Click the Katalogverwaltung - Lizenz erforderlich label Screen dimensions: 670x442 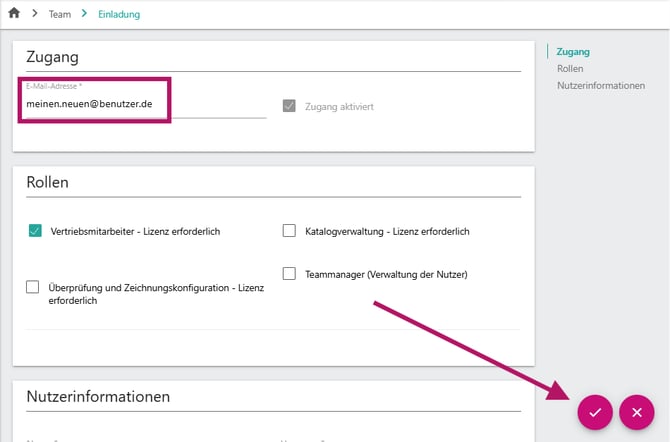(387, 231)
